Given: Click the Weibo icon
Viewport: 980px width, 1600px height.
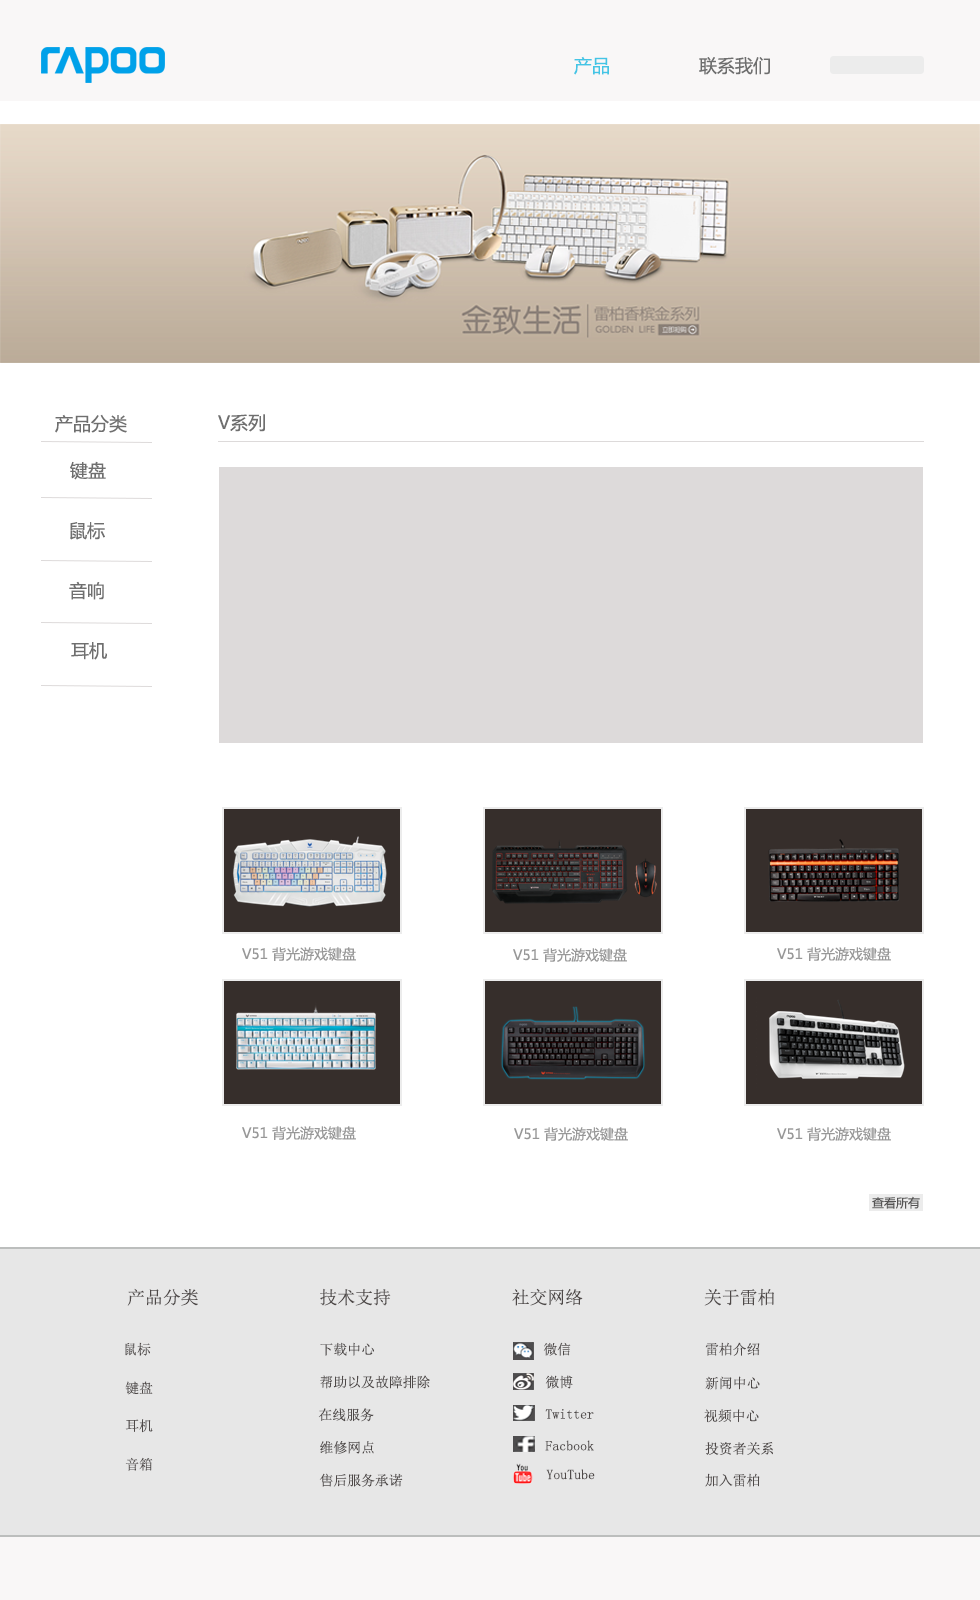Looking at the screenshot, I should [x=523, y=1382].
